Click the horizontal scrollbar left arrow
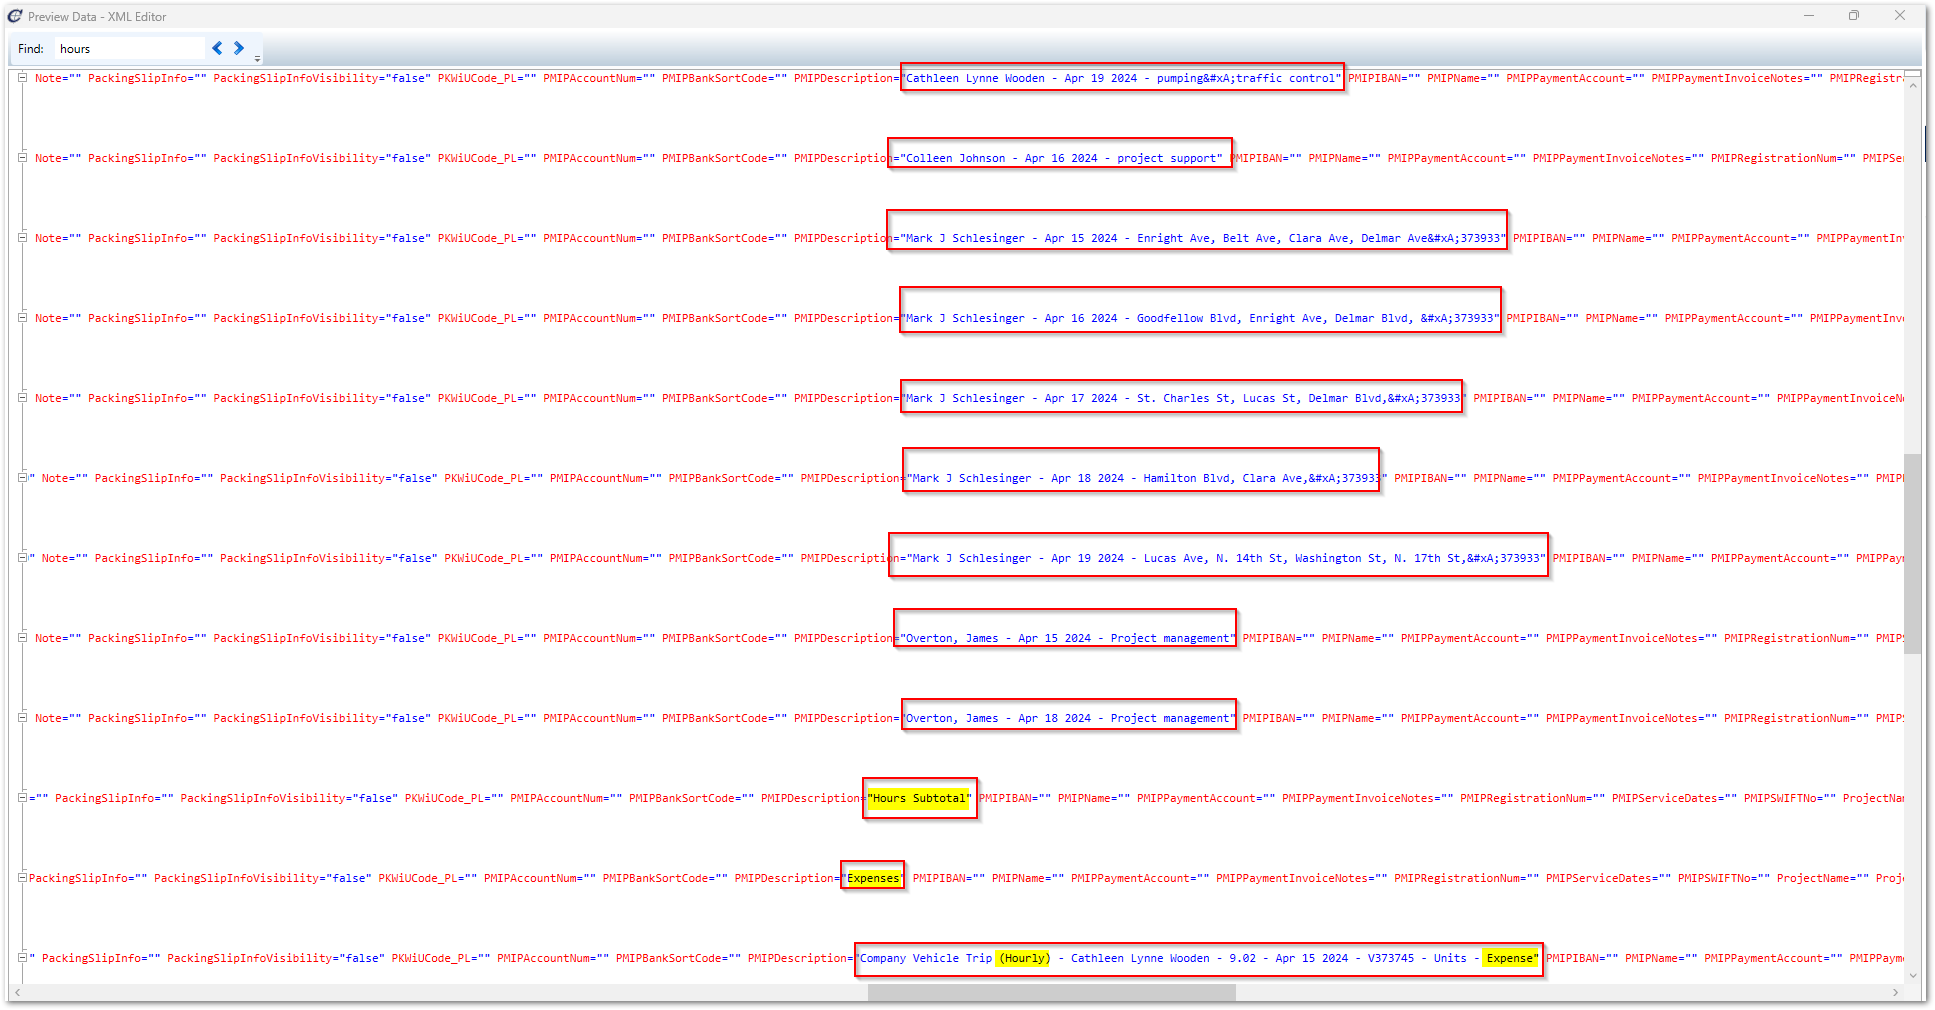Viewport: 1935px width, 1010px height. pos(17,992)
